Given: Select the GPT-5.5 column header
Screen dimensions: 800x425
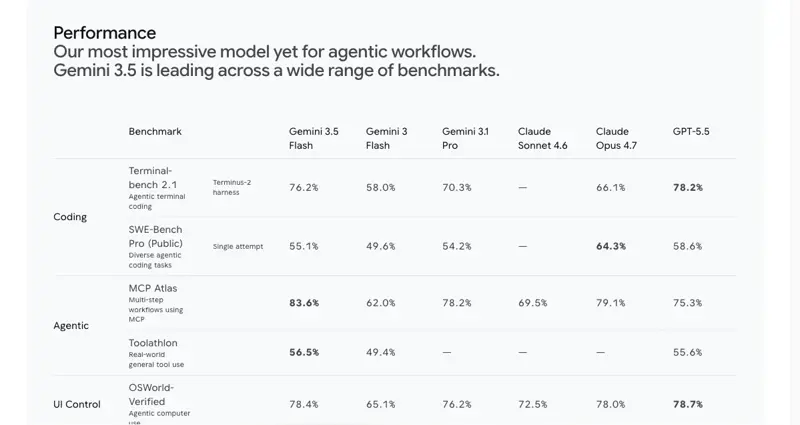Looking at the screenshot, I should [691, 131].
